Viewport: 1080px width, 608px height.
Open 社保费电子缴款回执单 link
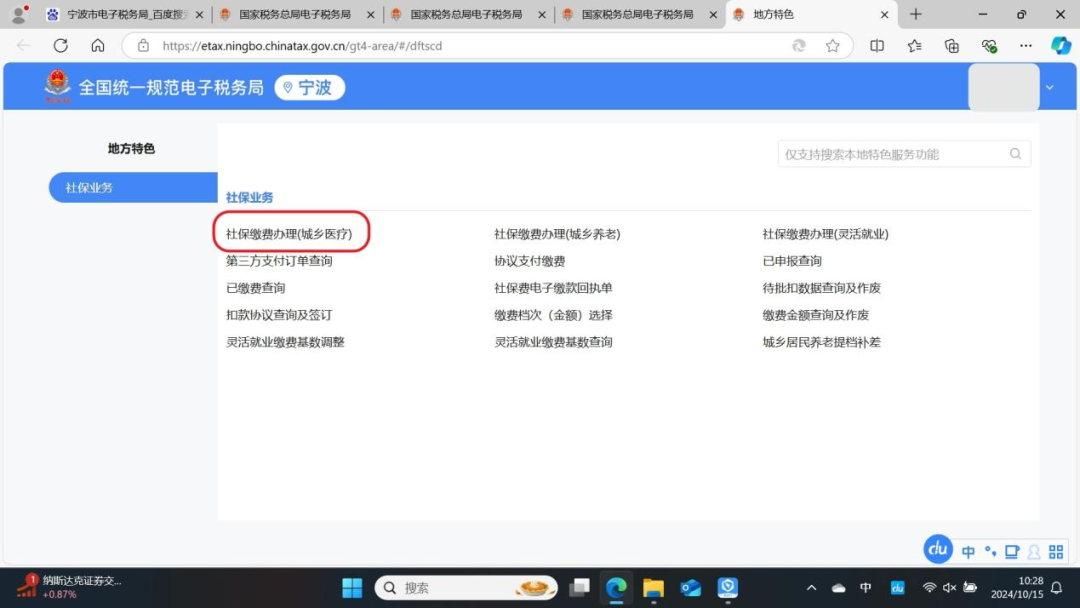[553, 288]
